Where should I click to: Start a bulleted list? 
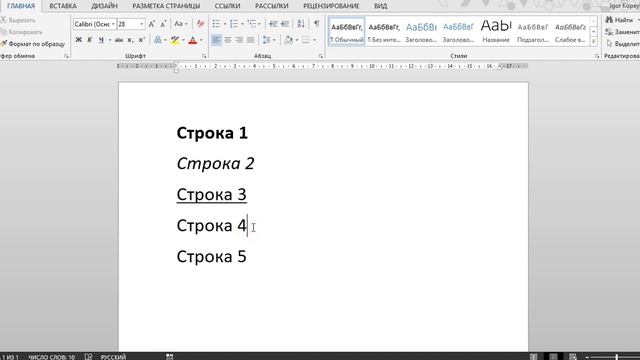pyautogui.click(x=216, y=24)
